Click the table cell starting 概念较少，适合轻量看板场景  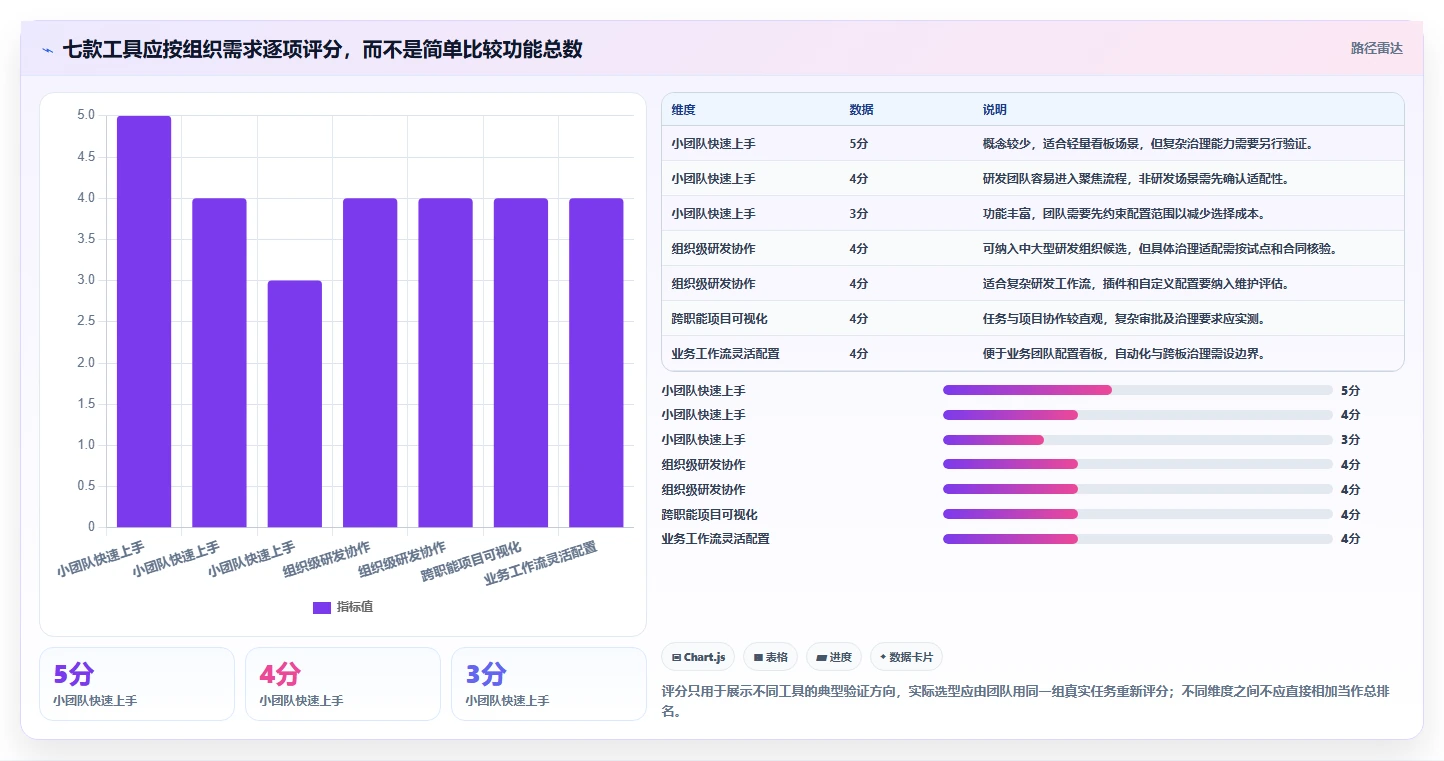[1147, 144]
